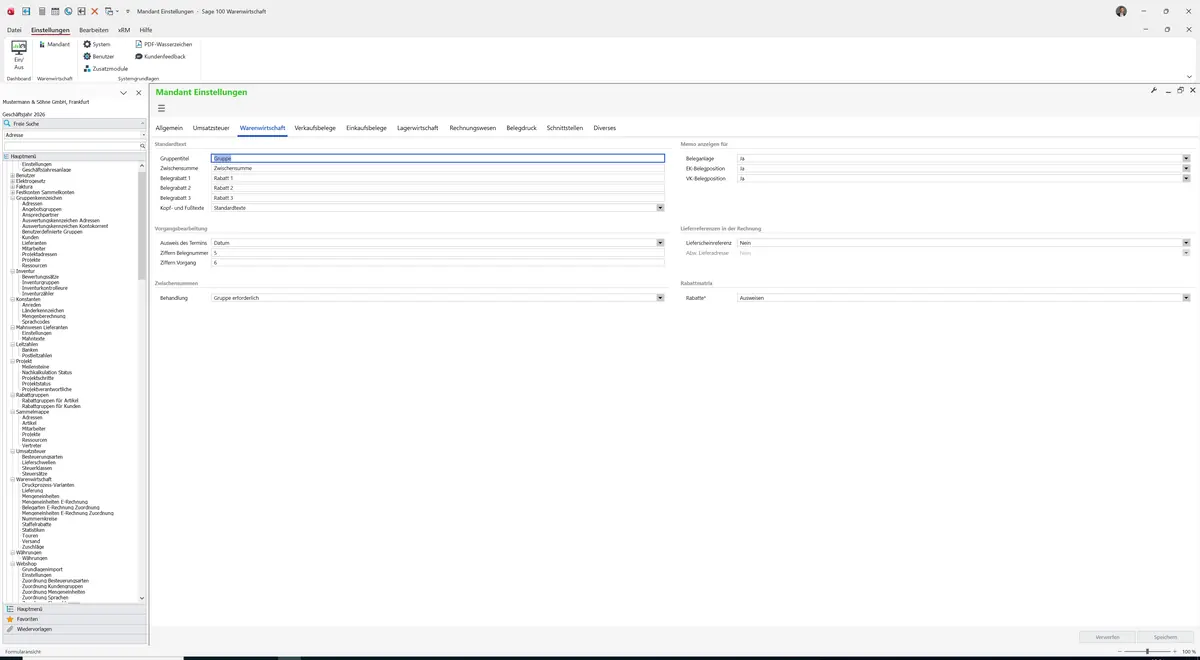Image resolution: width=1200 pixels, height=660 pixels.
Task: Open the Favoriten pane button
Action: [74, 619]
